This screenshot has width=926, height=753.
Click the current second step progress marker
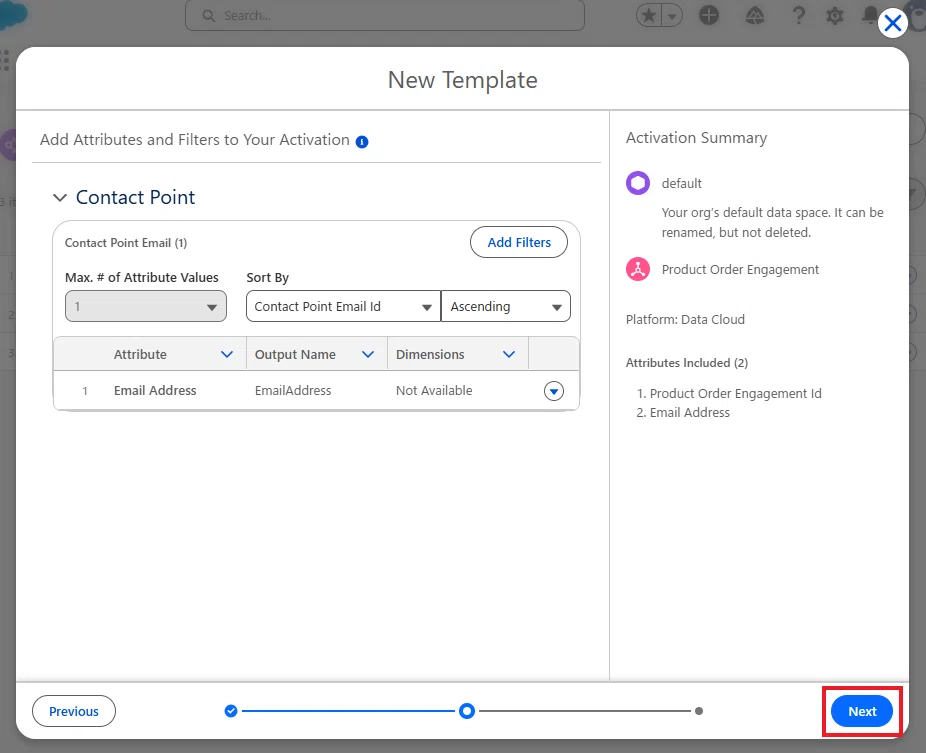(x=467, y=711)
